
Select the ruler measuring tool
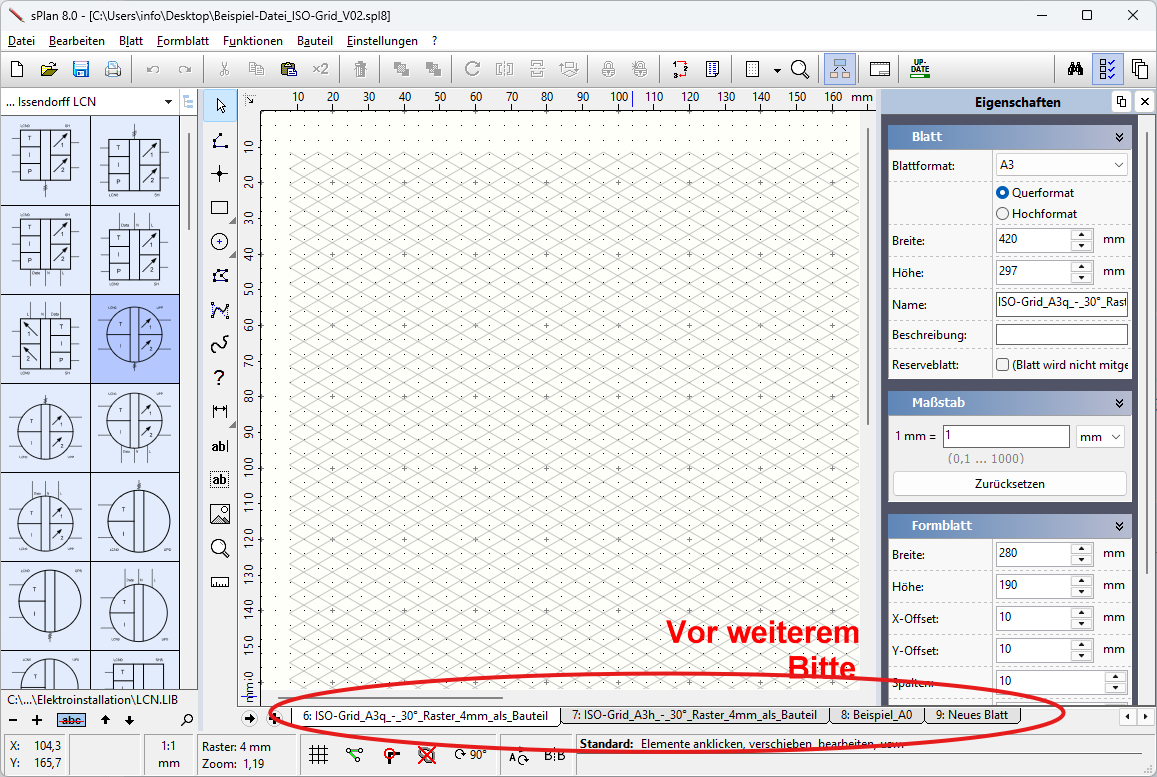pyautogui.click(x=220, y=582)
